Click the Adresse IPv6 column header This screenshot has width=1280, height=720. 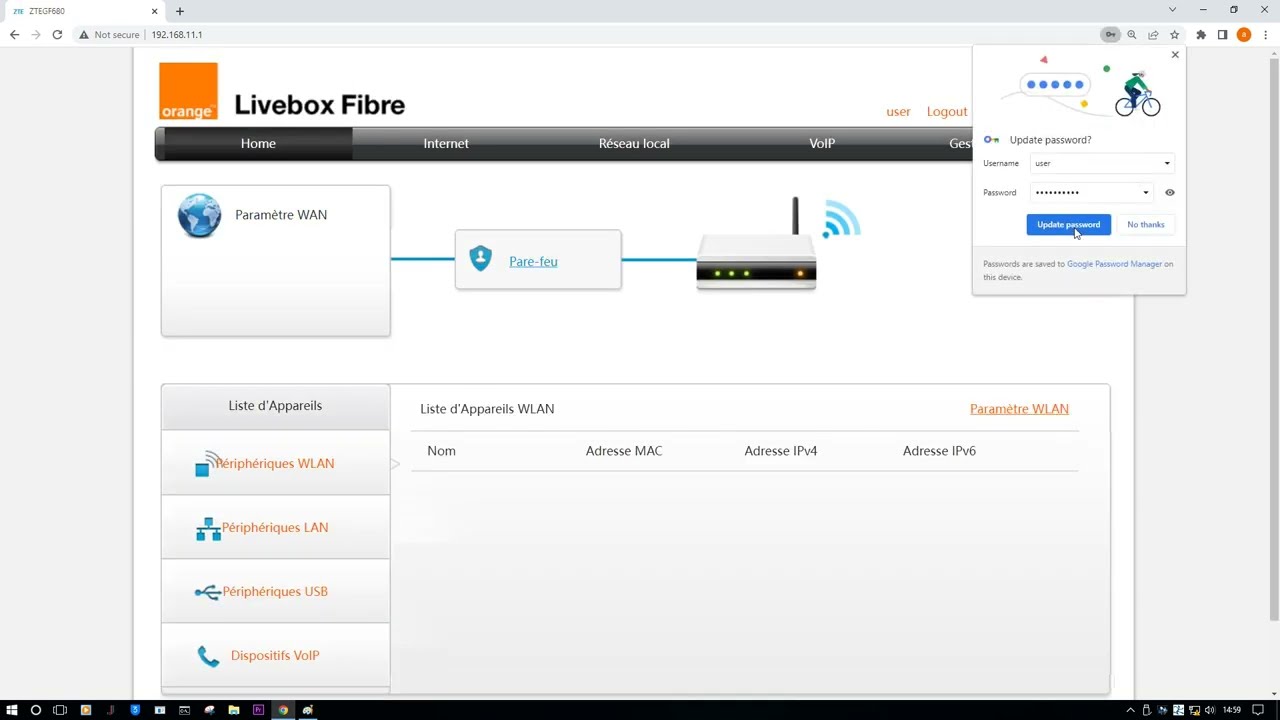(939, 451)
